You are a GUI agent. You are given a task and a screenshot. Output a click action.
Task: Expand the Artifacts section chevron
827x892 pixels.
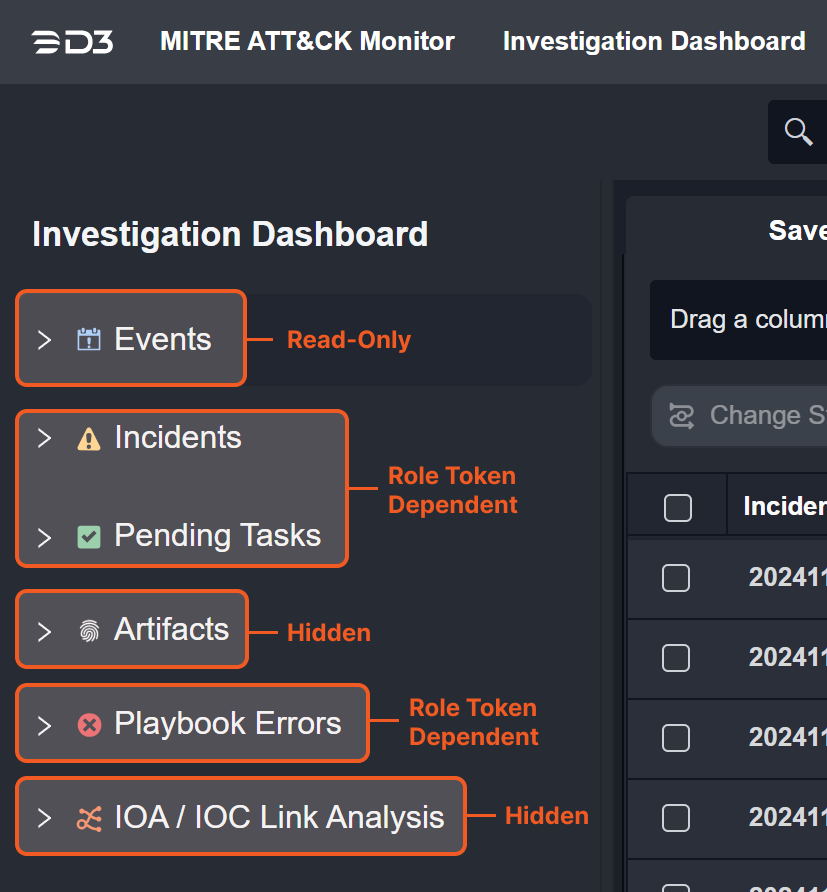44,631
